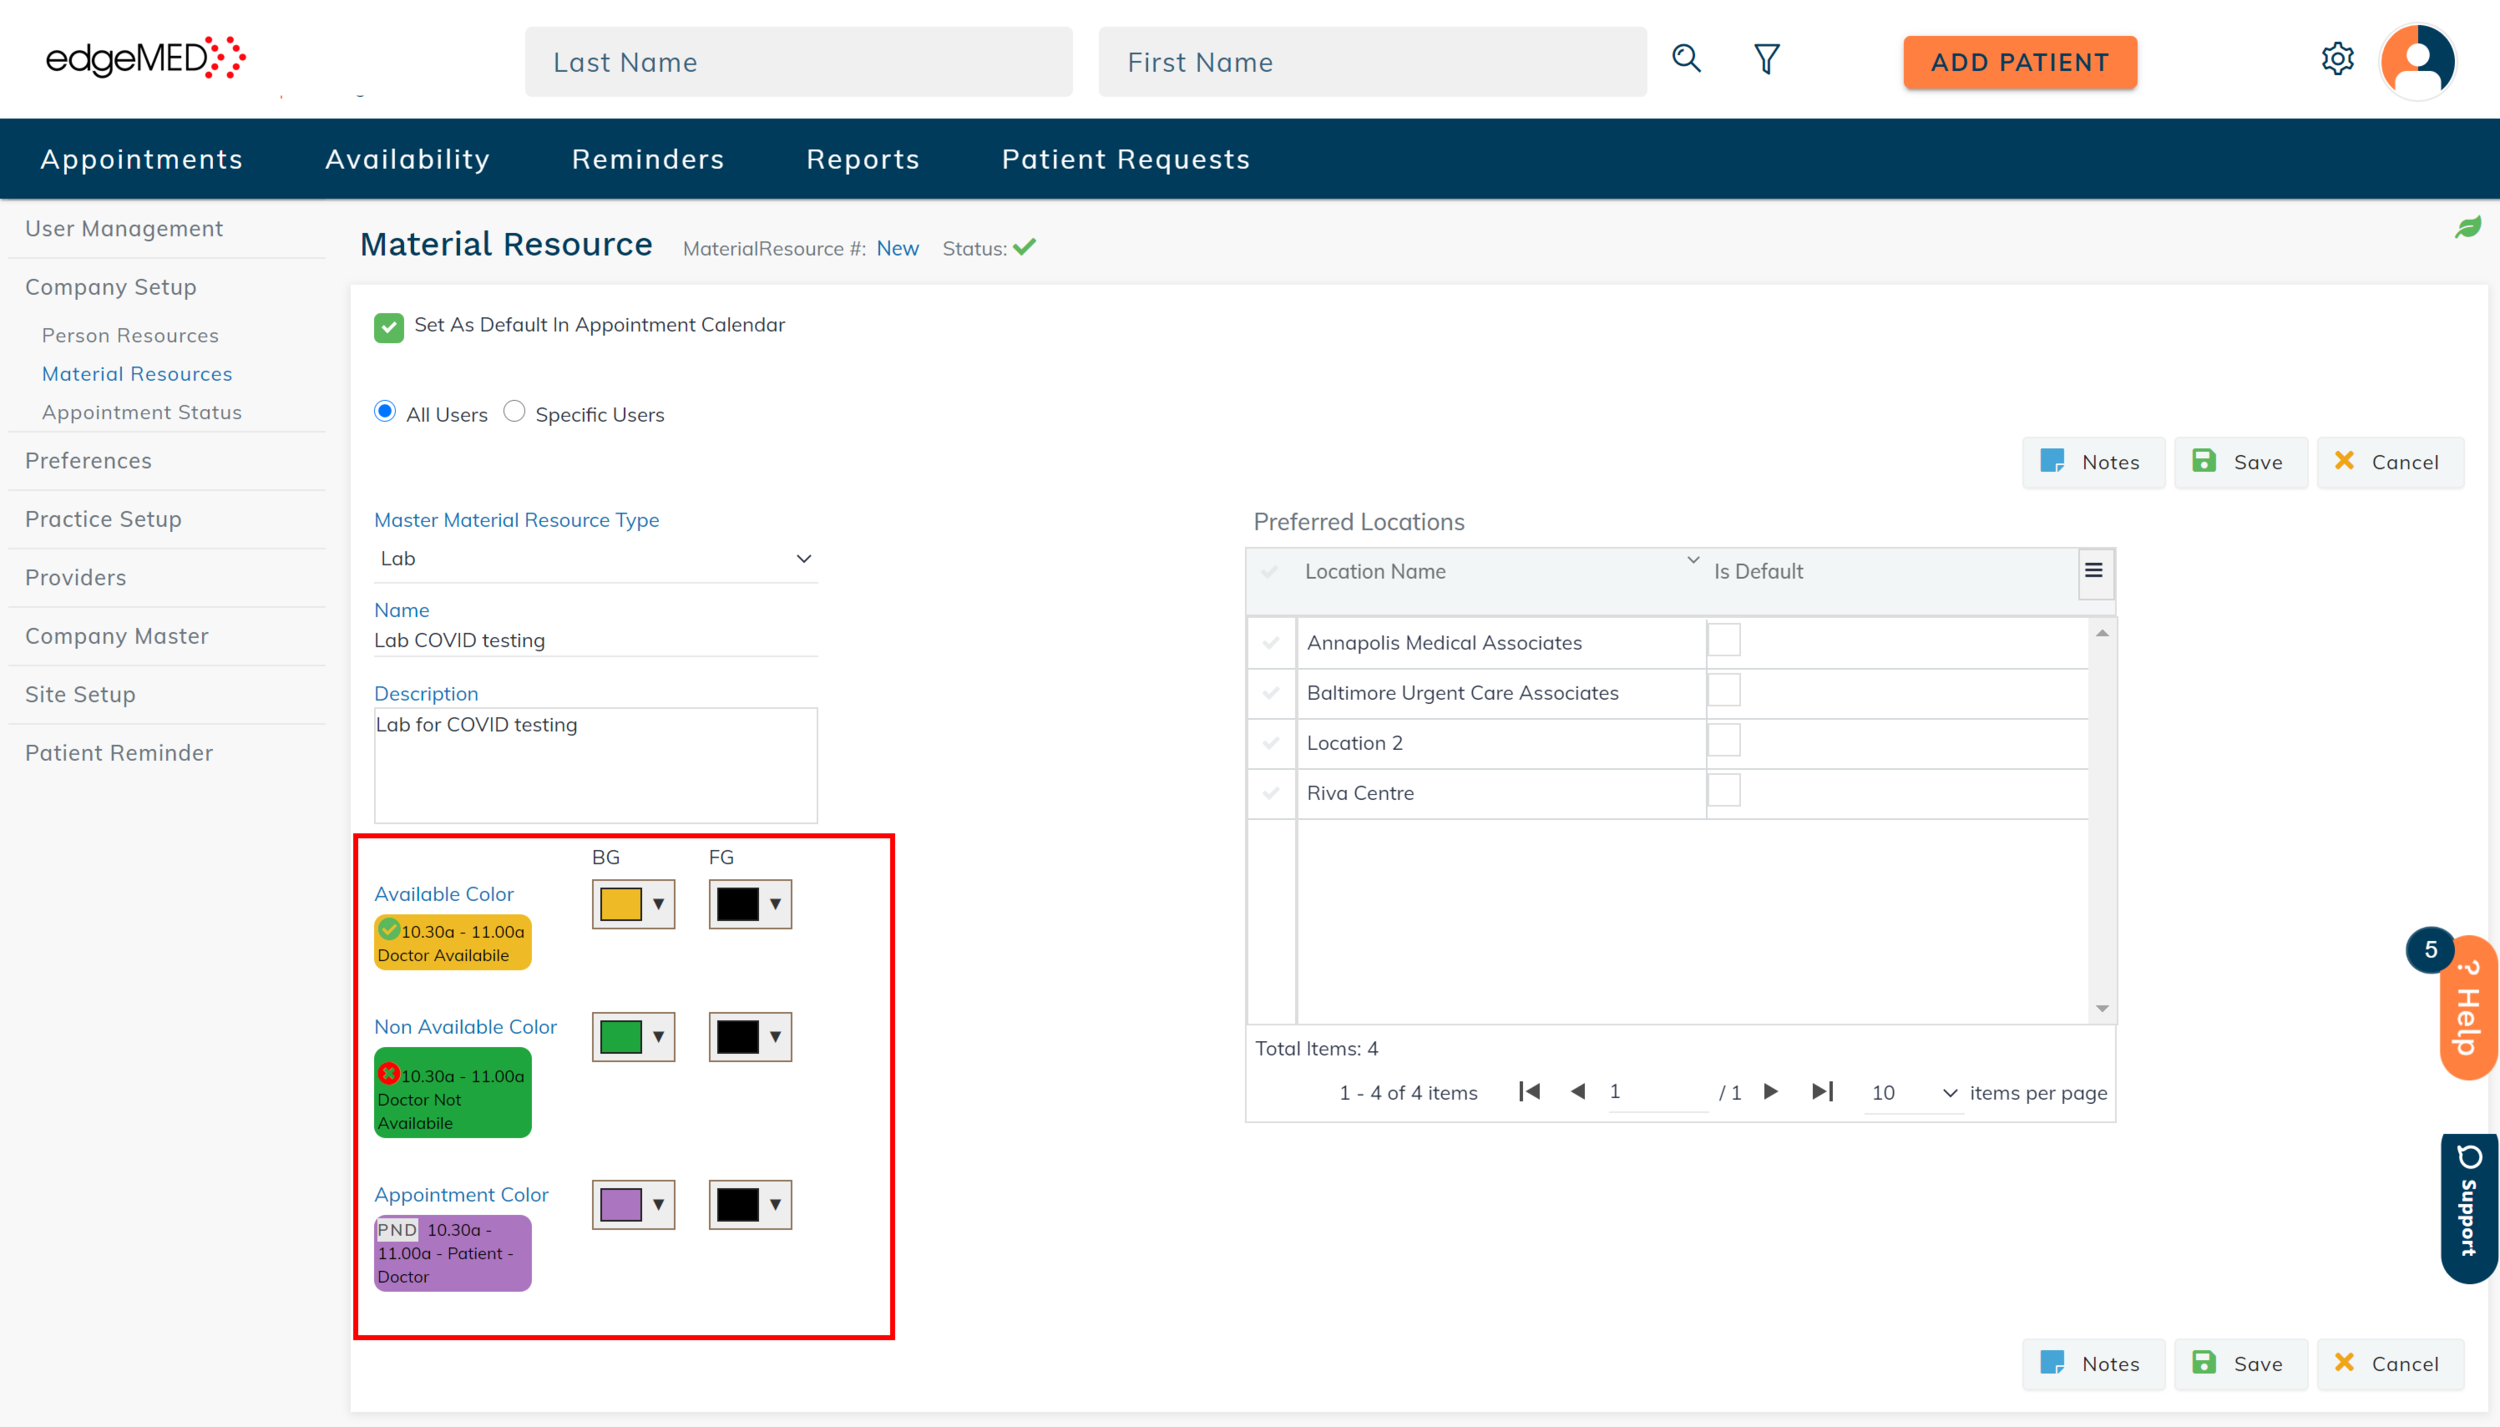Open the Availability menu tab

(x=407, y=159)
